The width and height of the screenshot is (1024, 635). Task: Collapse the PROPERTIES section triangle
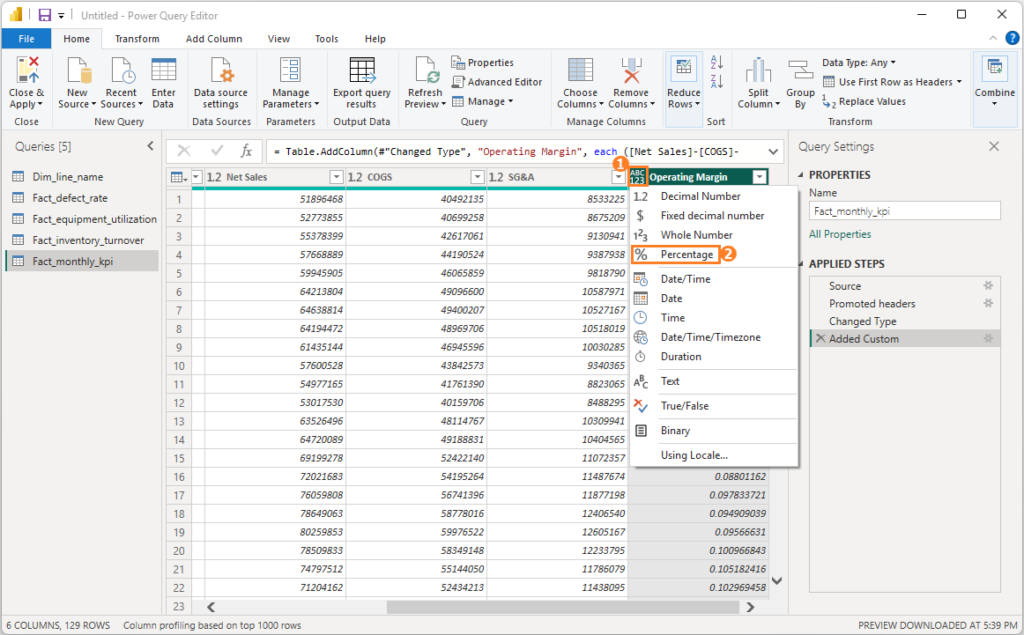point(801,175)
